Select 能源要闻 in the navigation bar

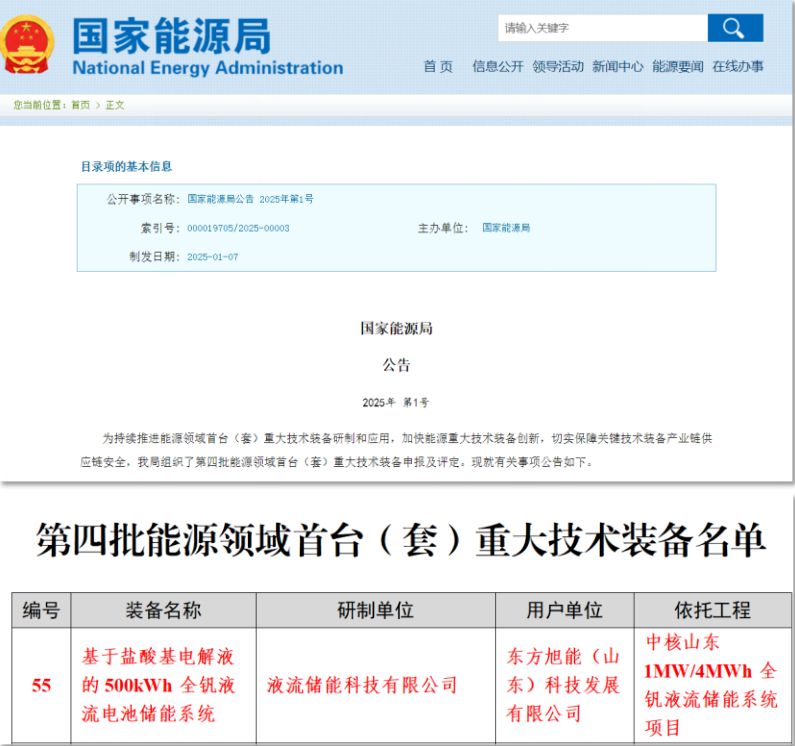[x=677, y=67]
